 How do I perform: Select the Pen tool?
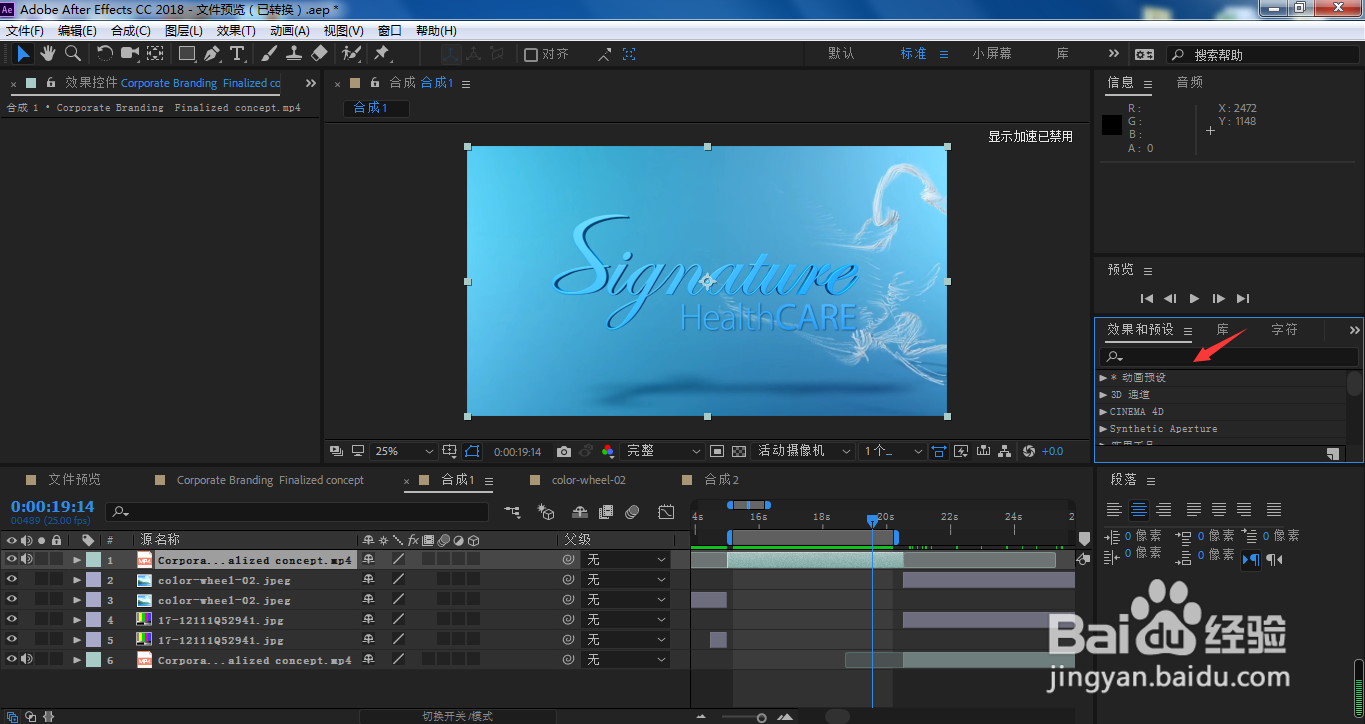[212, 53]
